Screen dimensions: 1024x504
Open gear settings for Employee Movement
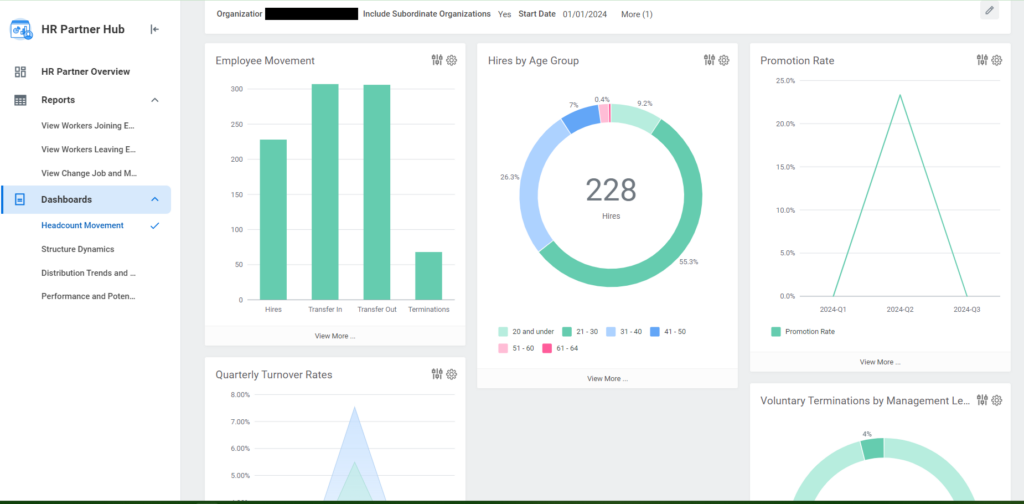pyautogui.click(x=451, y=60)
